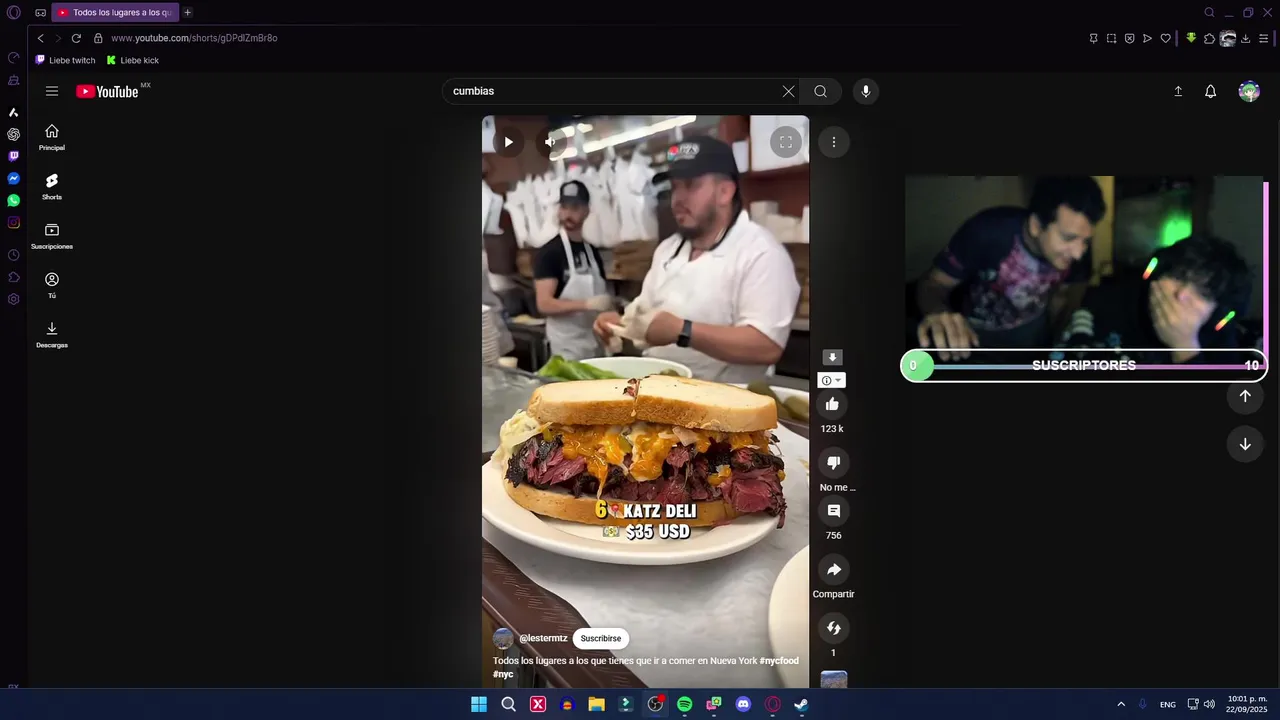Open Spotify from the Windows taskbar

tap(684, 704)
